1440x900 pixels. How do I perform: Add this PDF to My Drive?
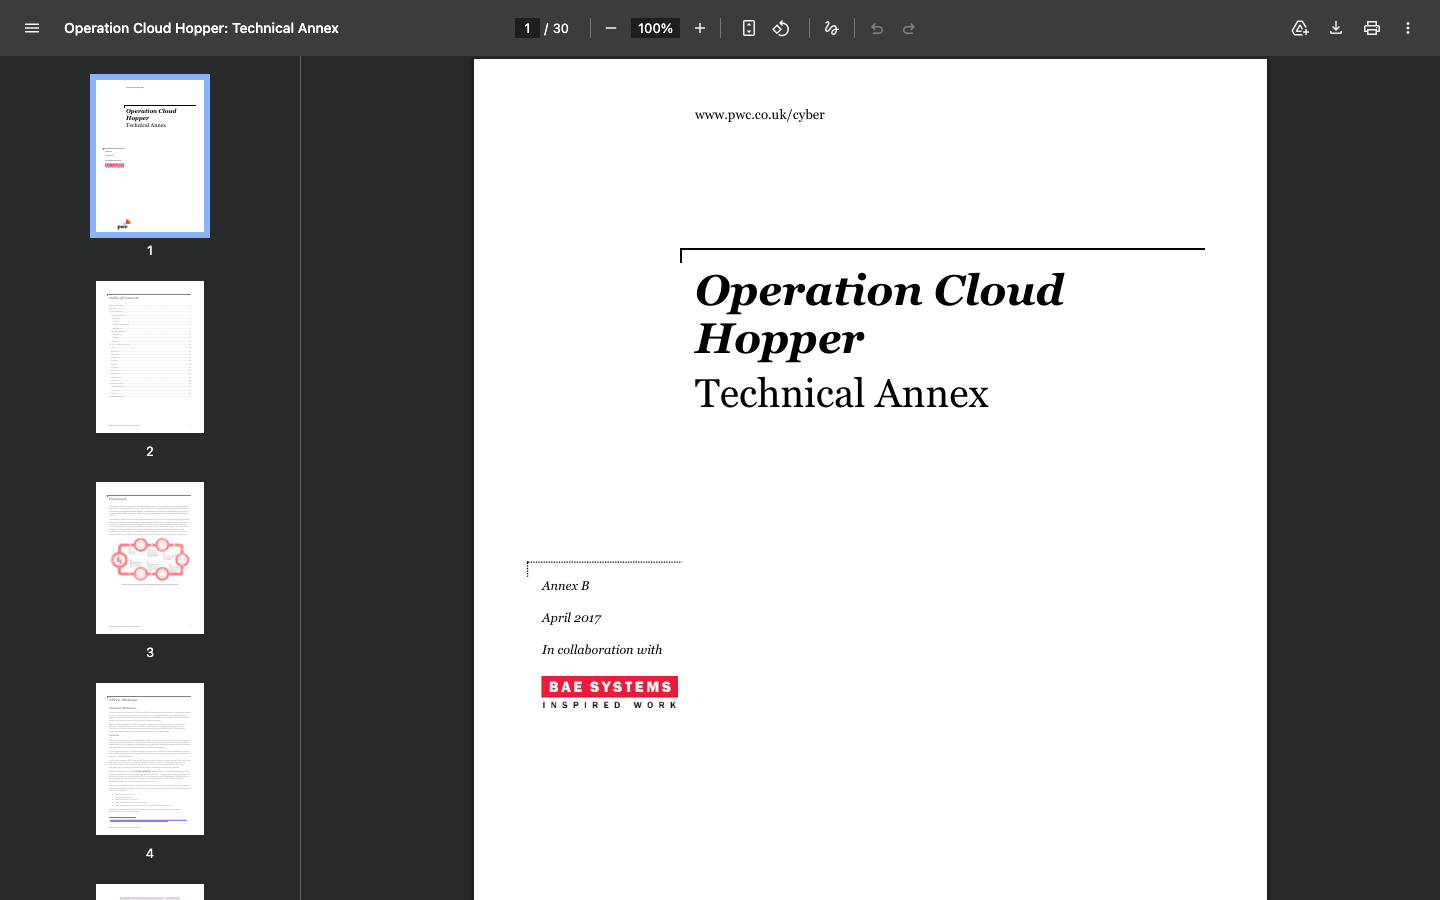point(1300,28)
